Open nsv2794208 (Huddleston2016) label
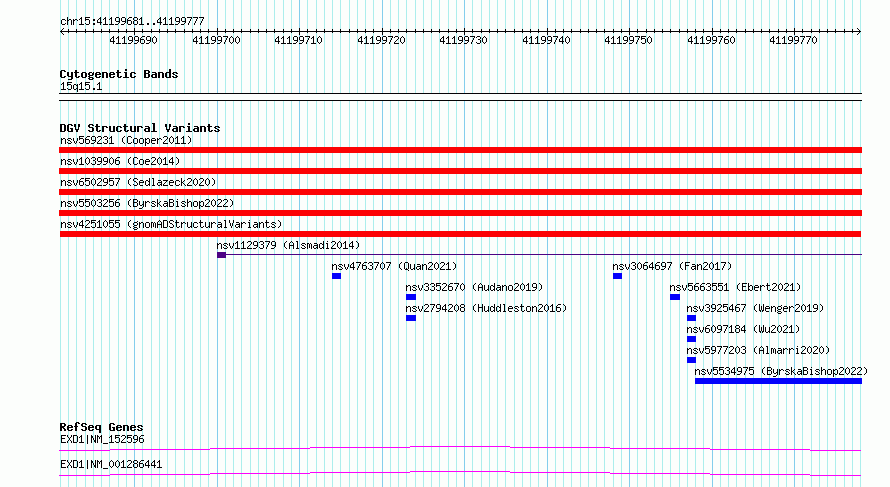 tap(486, 308)
